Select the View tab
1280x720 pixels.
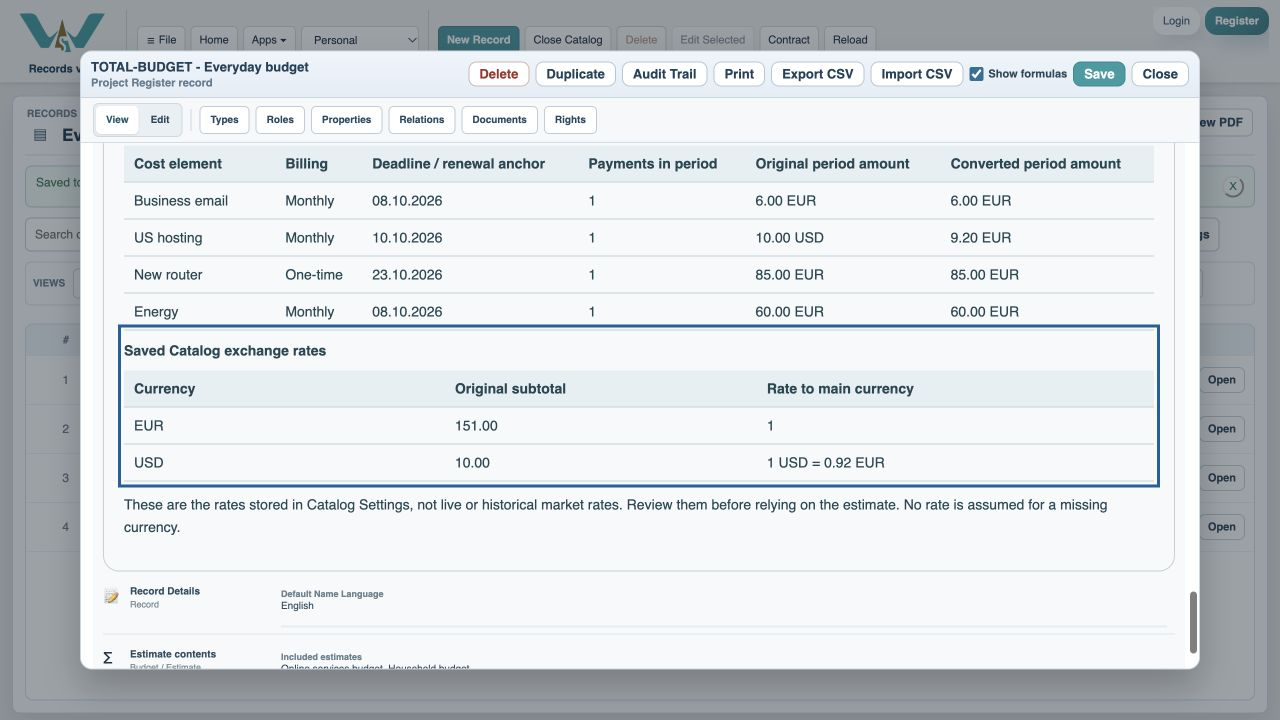pyautogui.click(x=117, y=120)
